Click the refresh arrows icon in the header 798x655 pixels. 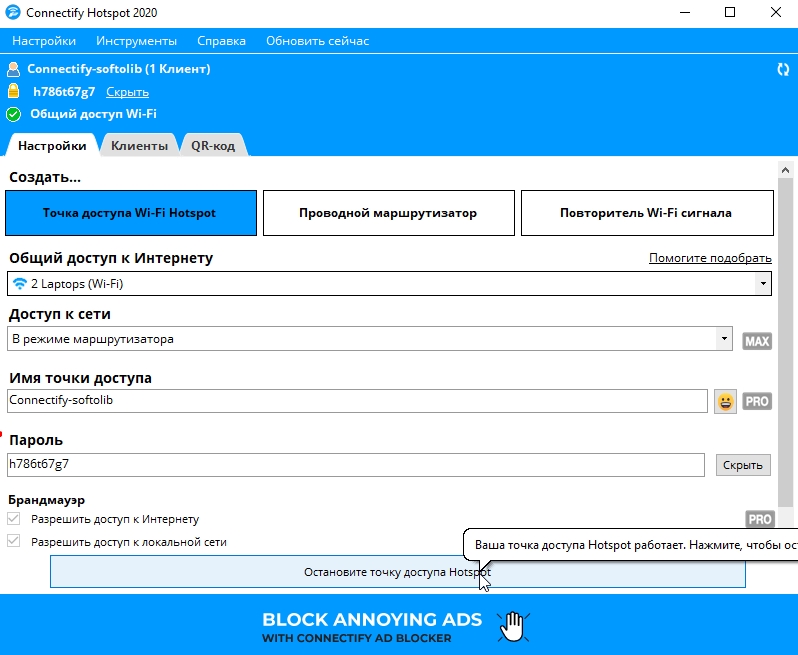click(783, 69)
